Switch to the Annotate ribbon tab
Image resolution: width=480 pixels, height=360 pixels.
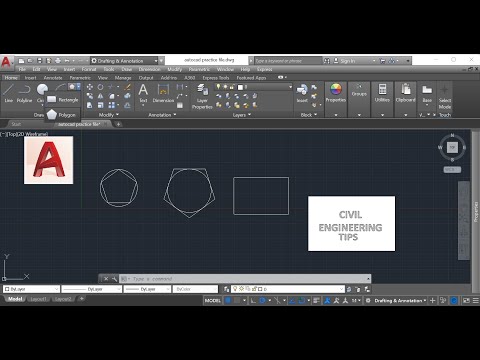click(53, 78)
